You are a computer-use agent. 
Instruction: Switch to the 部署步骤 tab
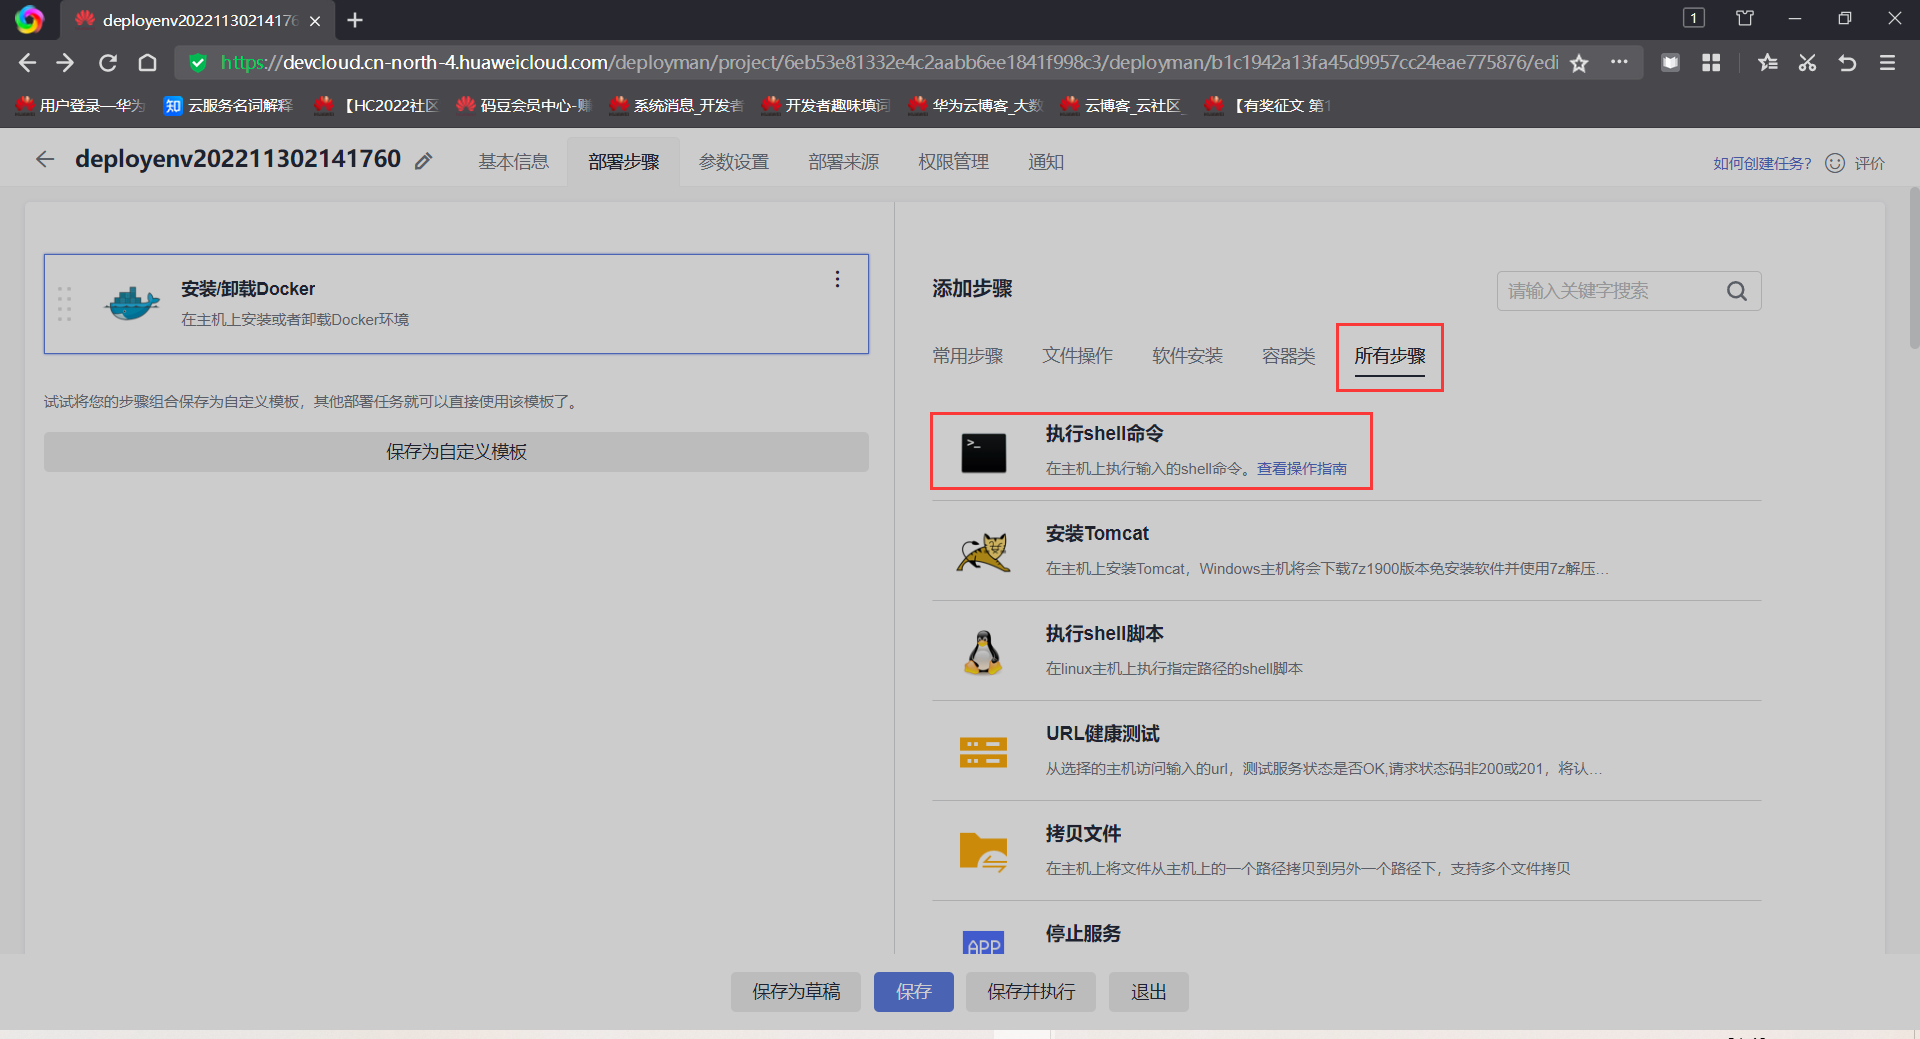624,162
